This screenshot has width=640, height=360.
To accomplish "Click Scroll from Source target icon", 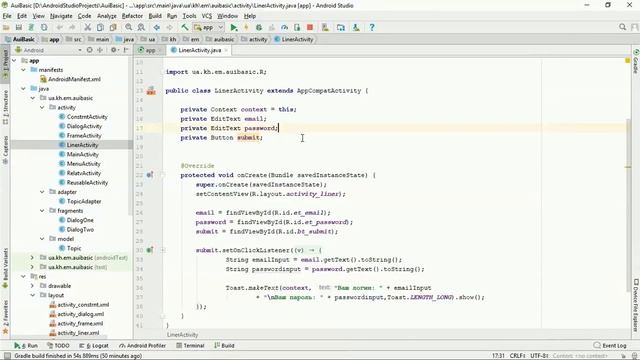I will coord(90,50).
